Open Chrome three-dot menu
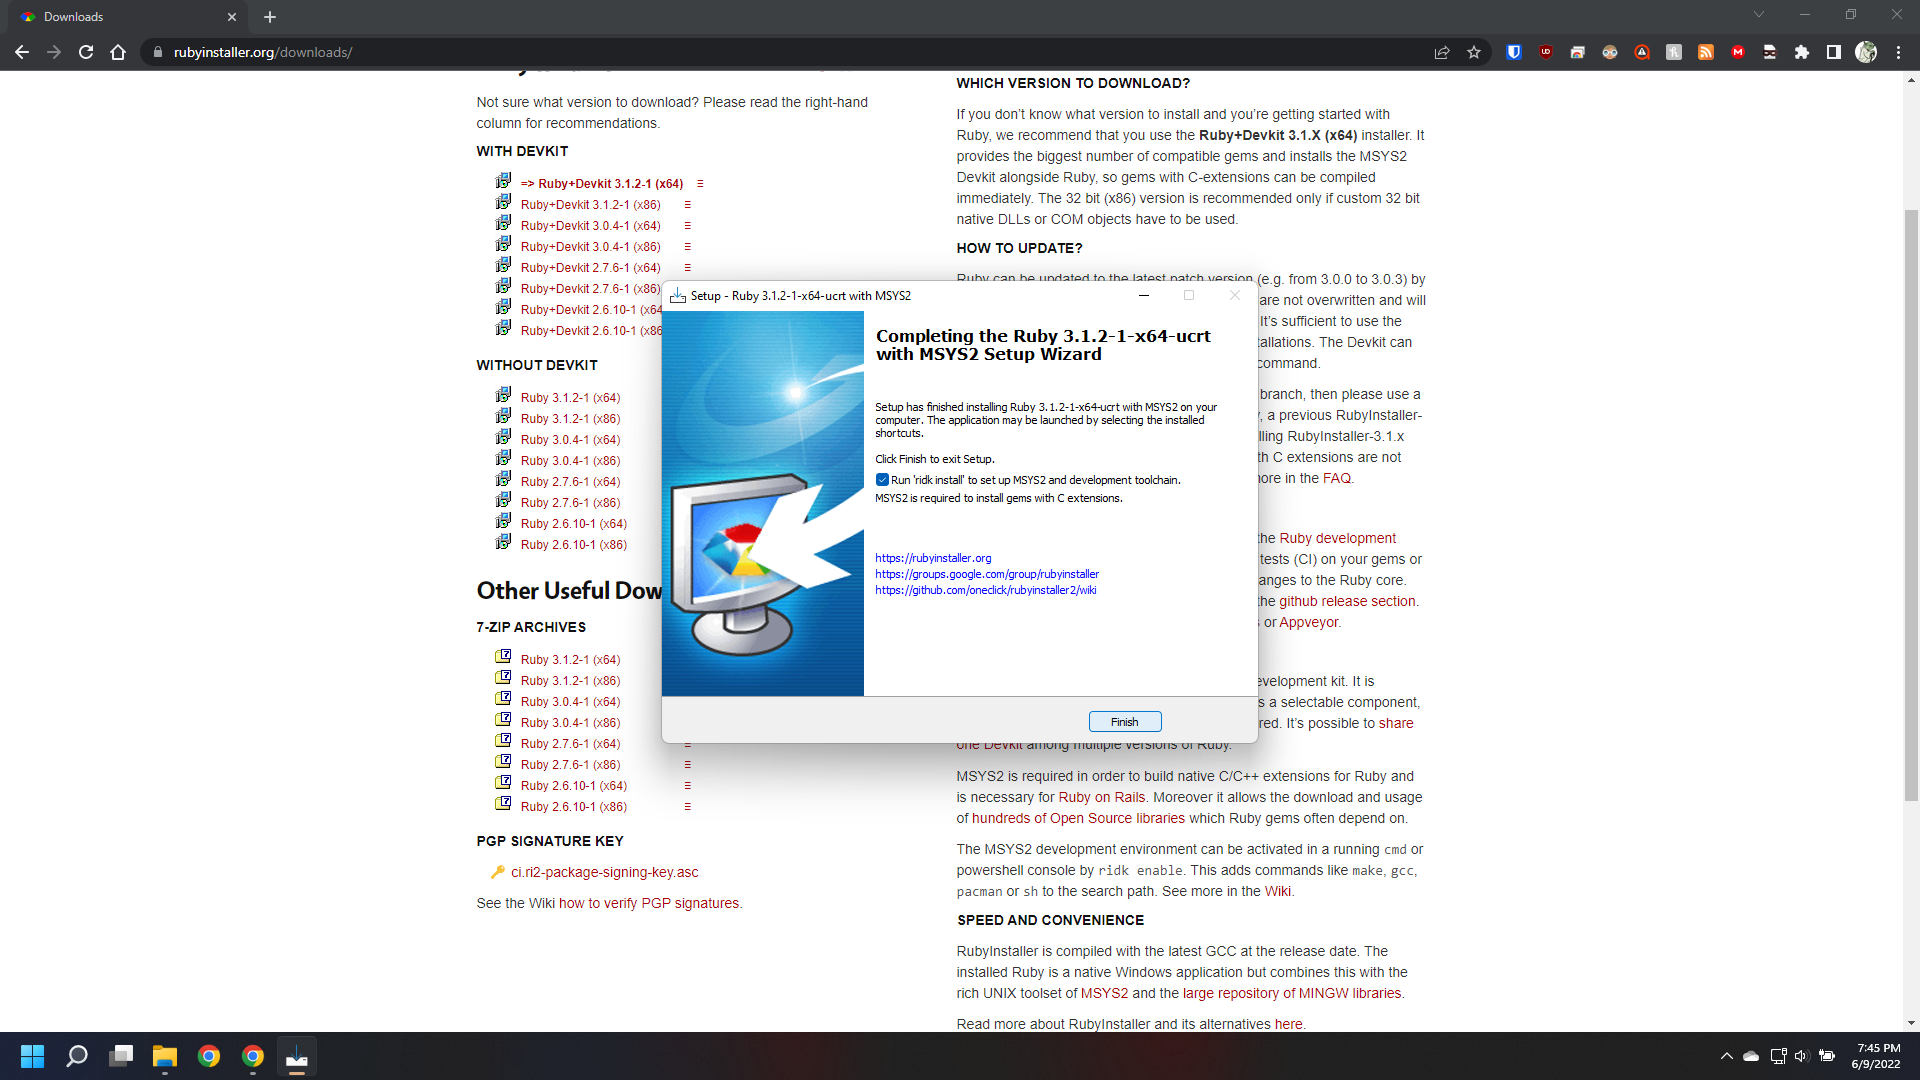 tap(1898, 52)
